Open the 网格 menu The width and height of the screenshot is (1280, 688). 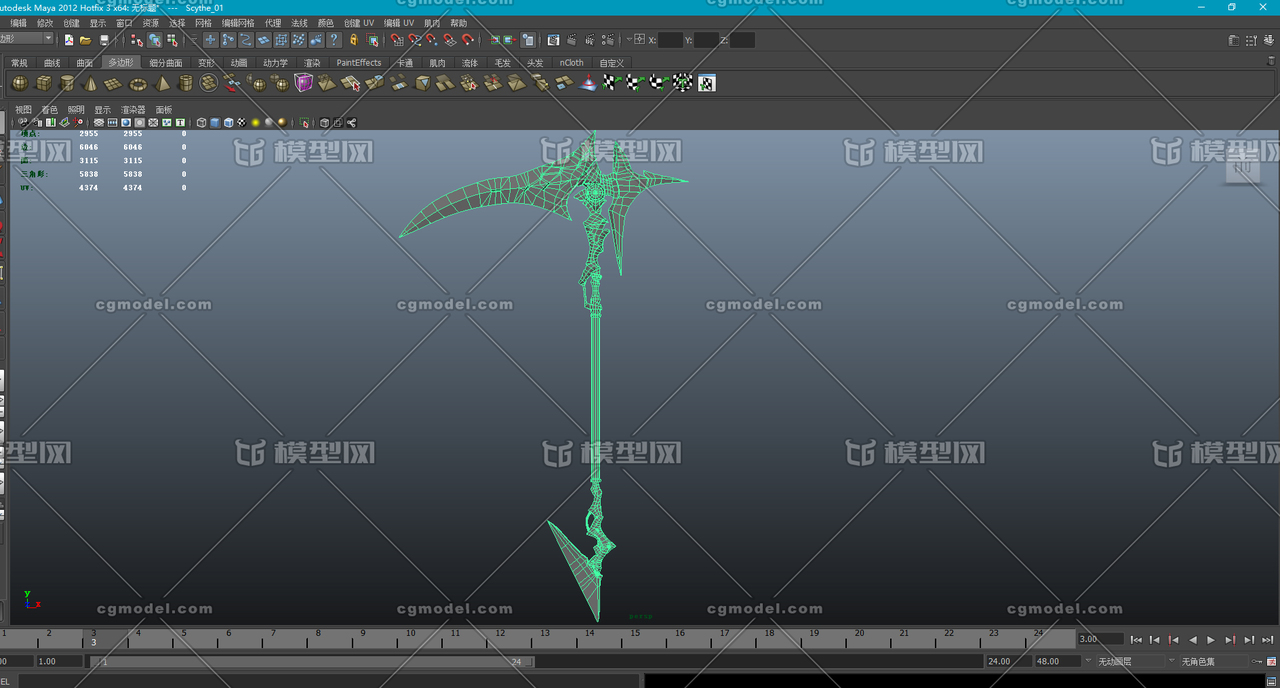click(x=203, y=22)
